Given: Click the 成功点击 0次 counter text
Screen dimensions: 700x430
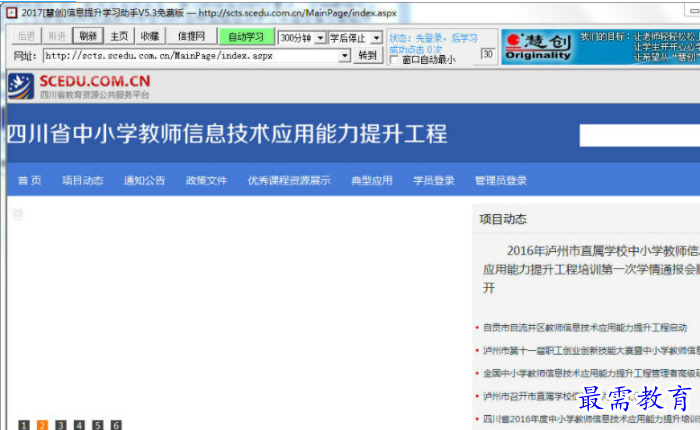Looking at the screenshot, I should point(415,49).
